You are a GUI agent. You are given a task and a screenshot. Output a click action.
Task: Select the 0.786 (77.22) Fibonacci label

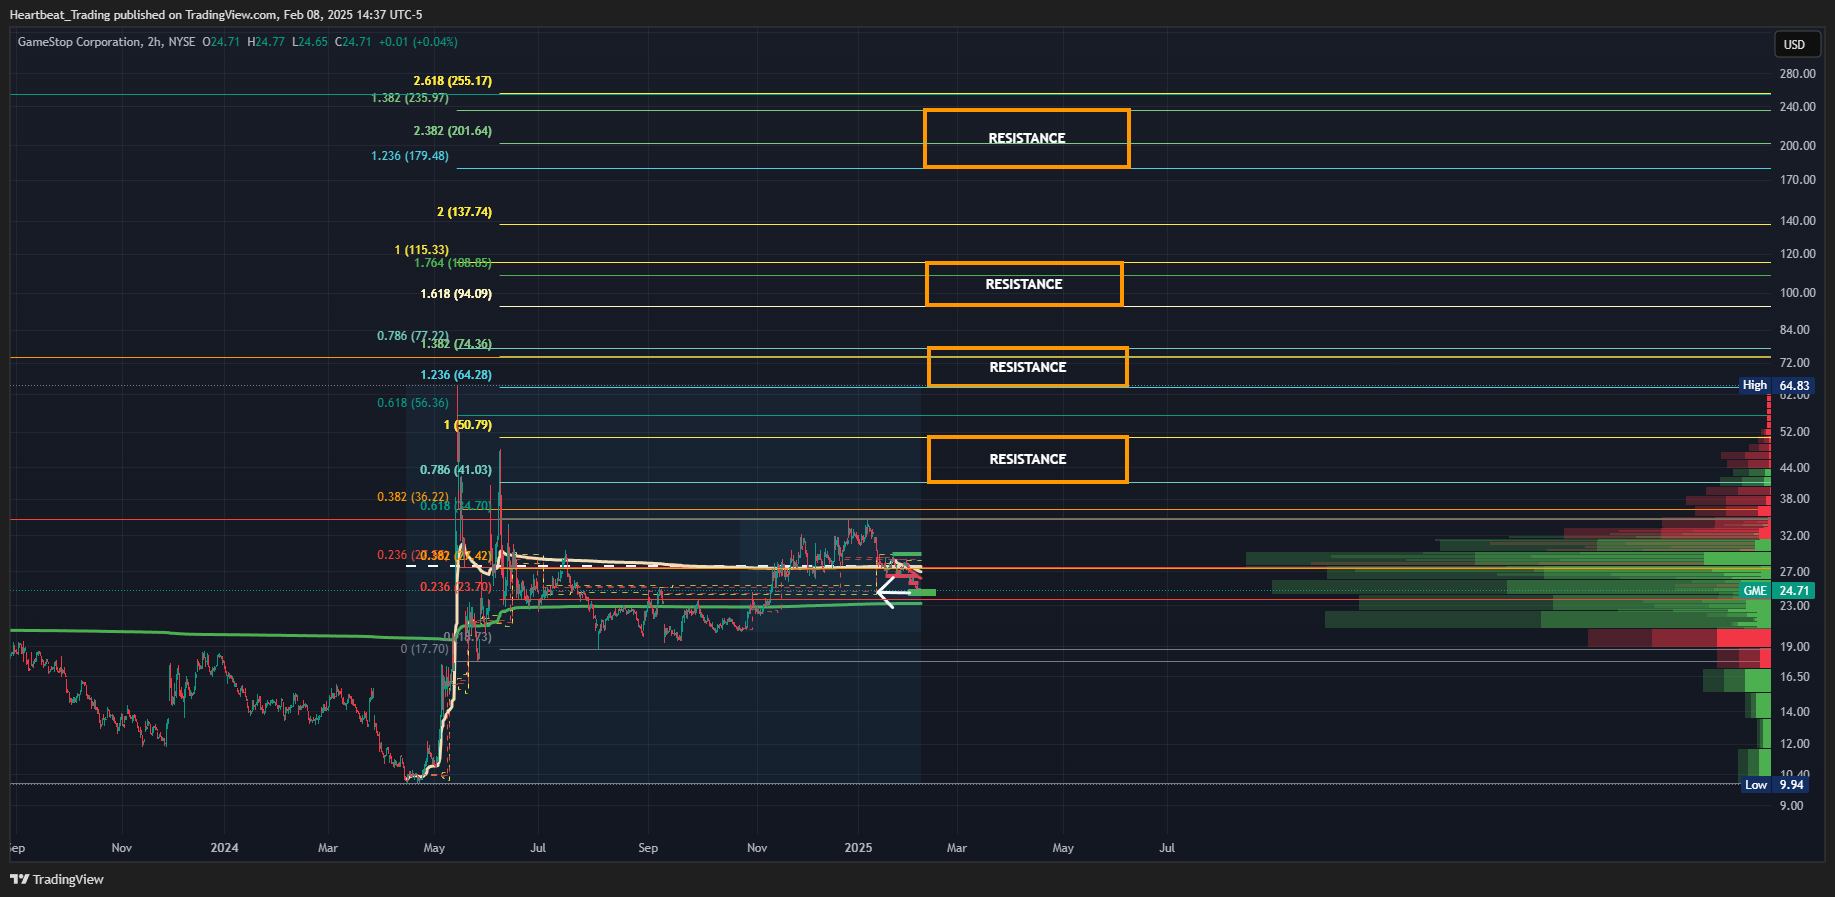[x=412, y=336]
